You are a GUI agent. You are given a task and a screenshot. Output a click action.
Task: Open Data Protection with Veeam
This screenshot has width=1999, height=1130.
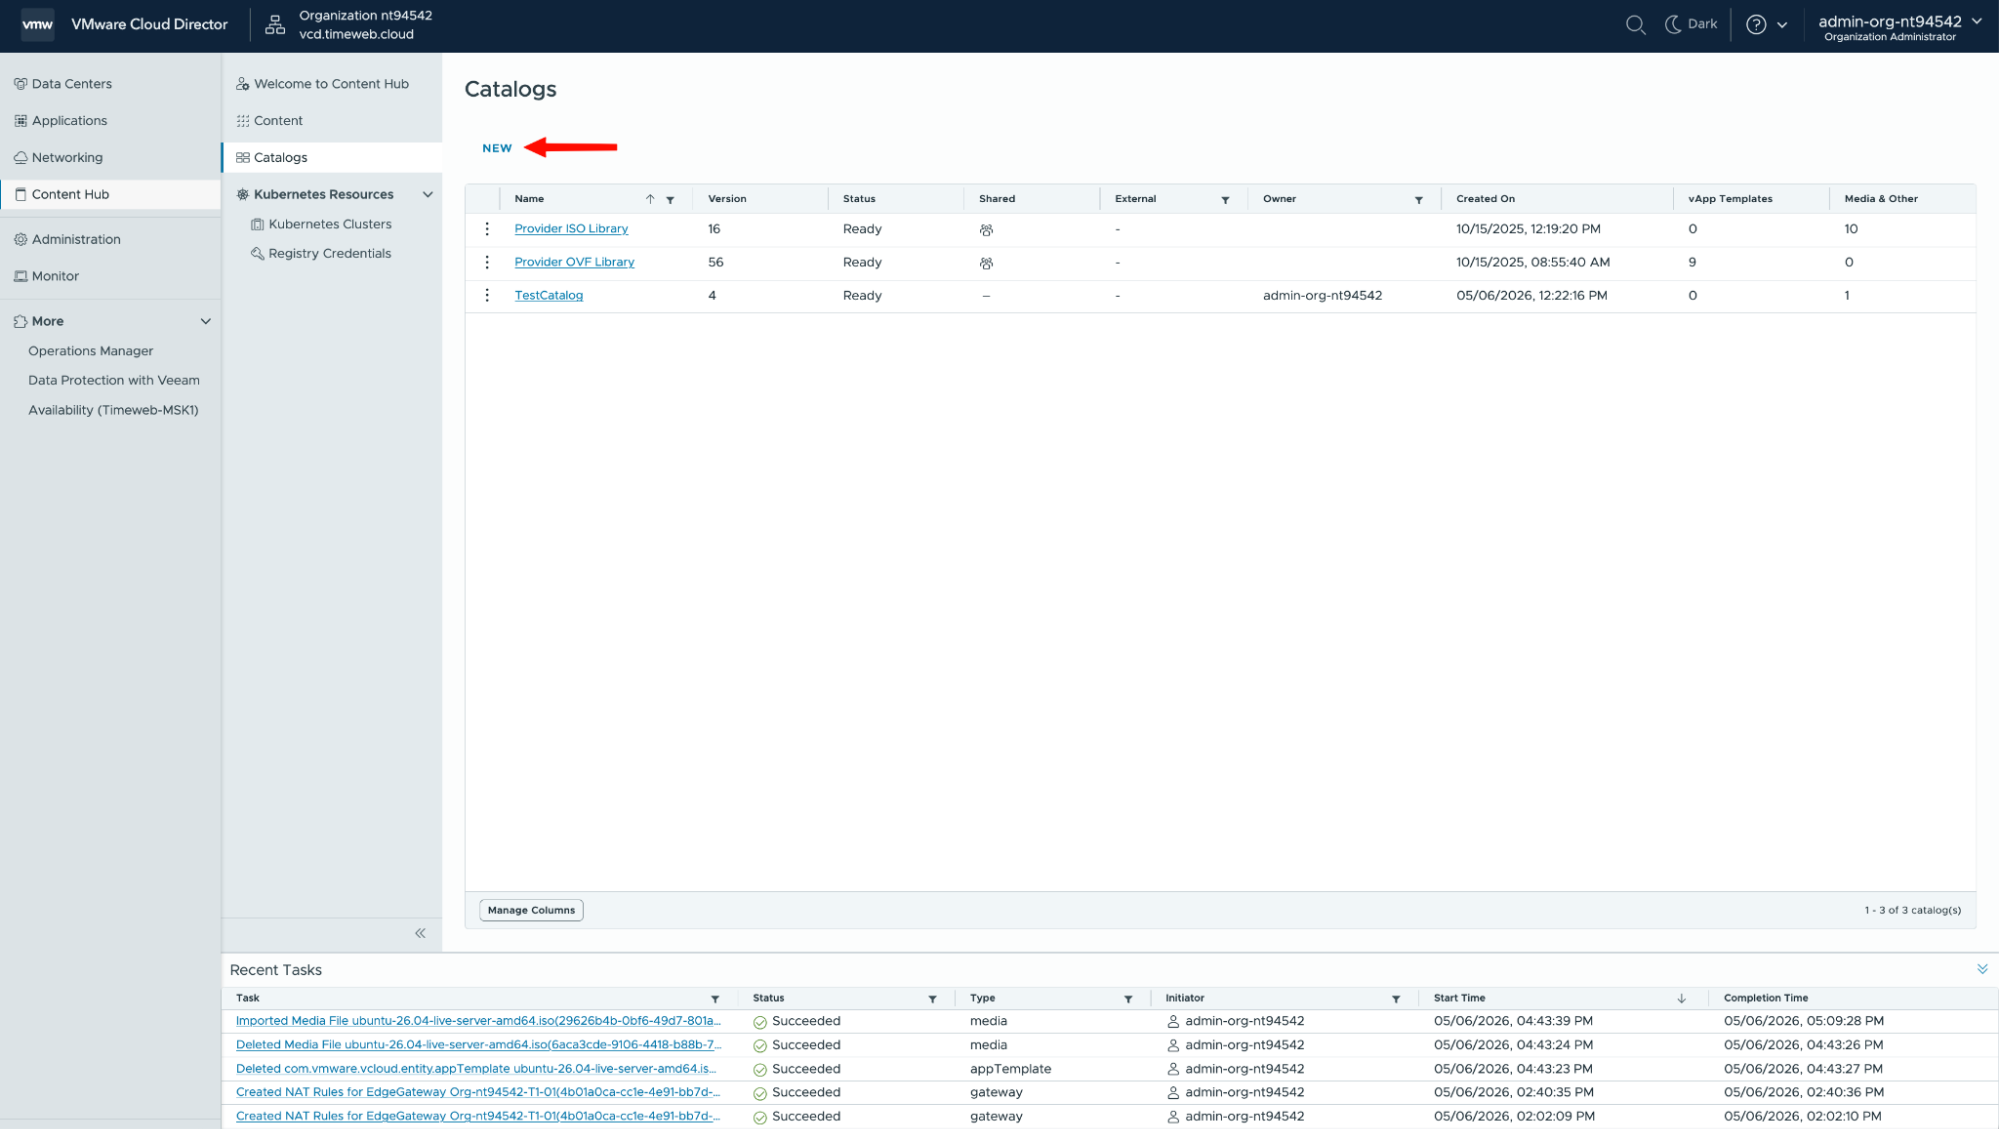coord(114,381)
